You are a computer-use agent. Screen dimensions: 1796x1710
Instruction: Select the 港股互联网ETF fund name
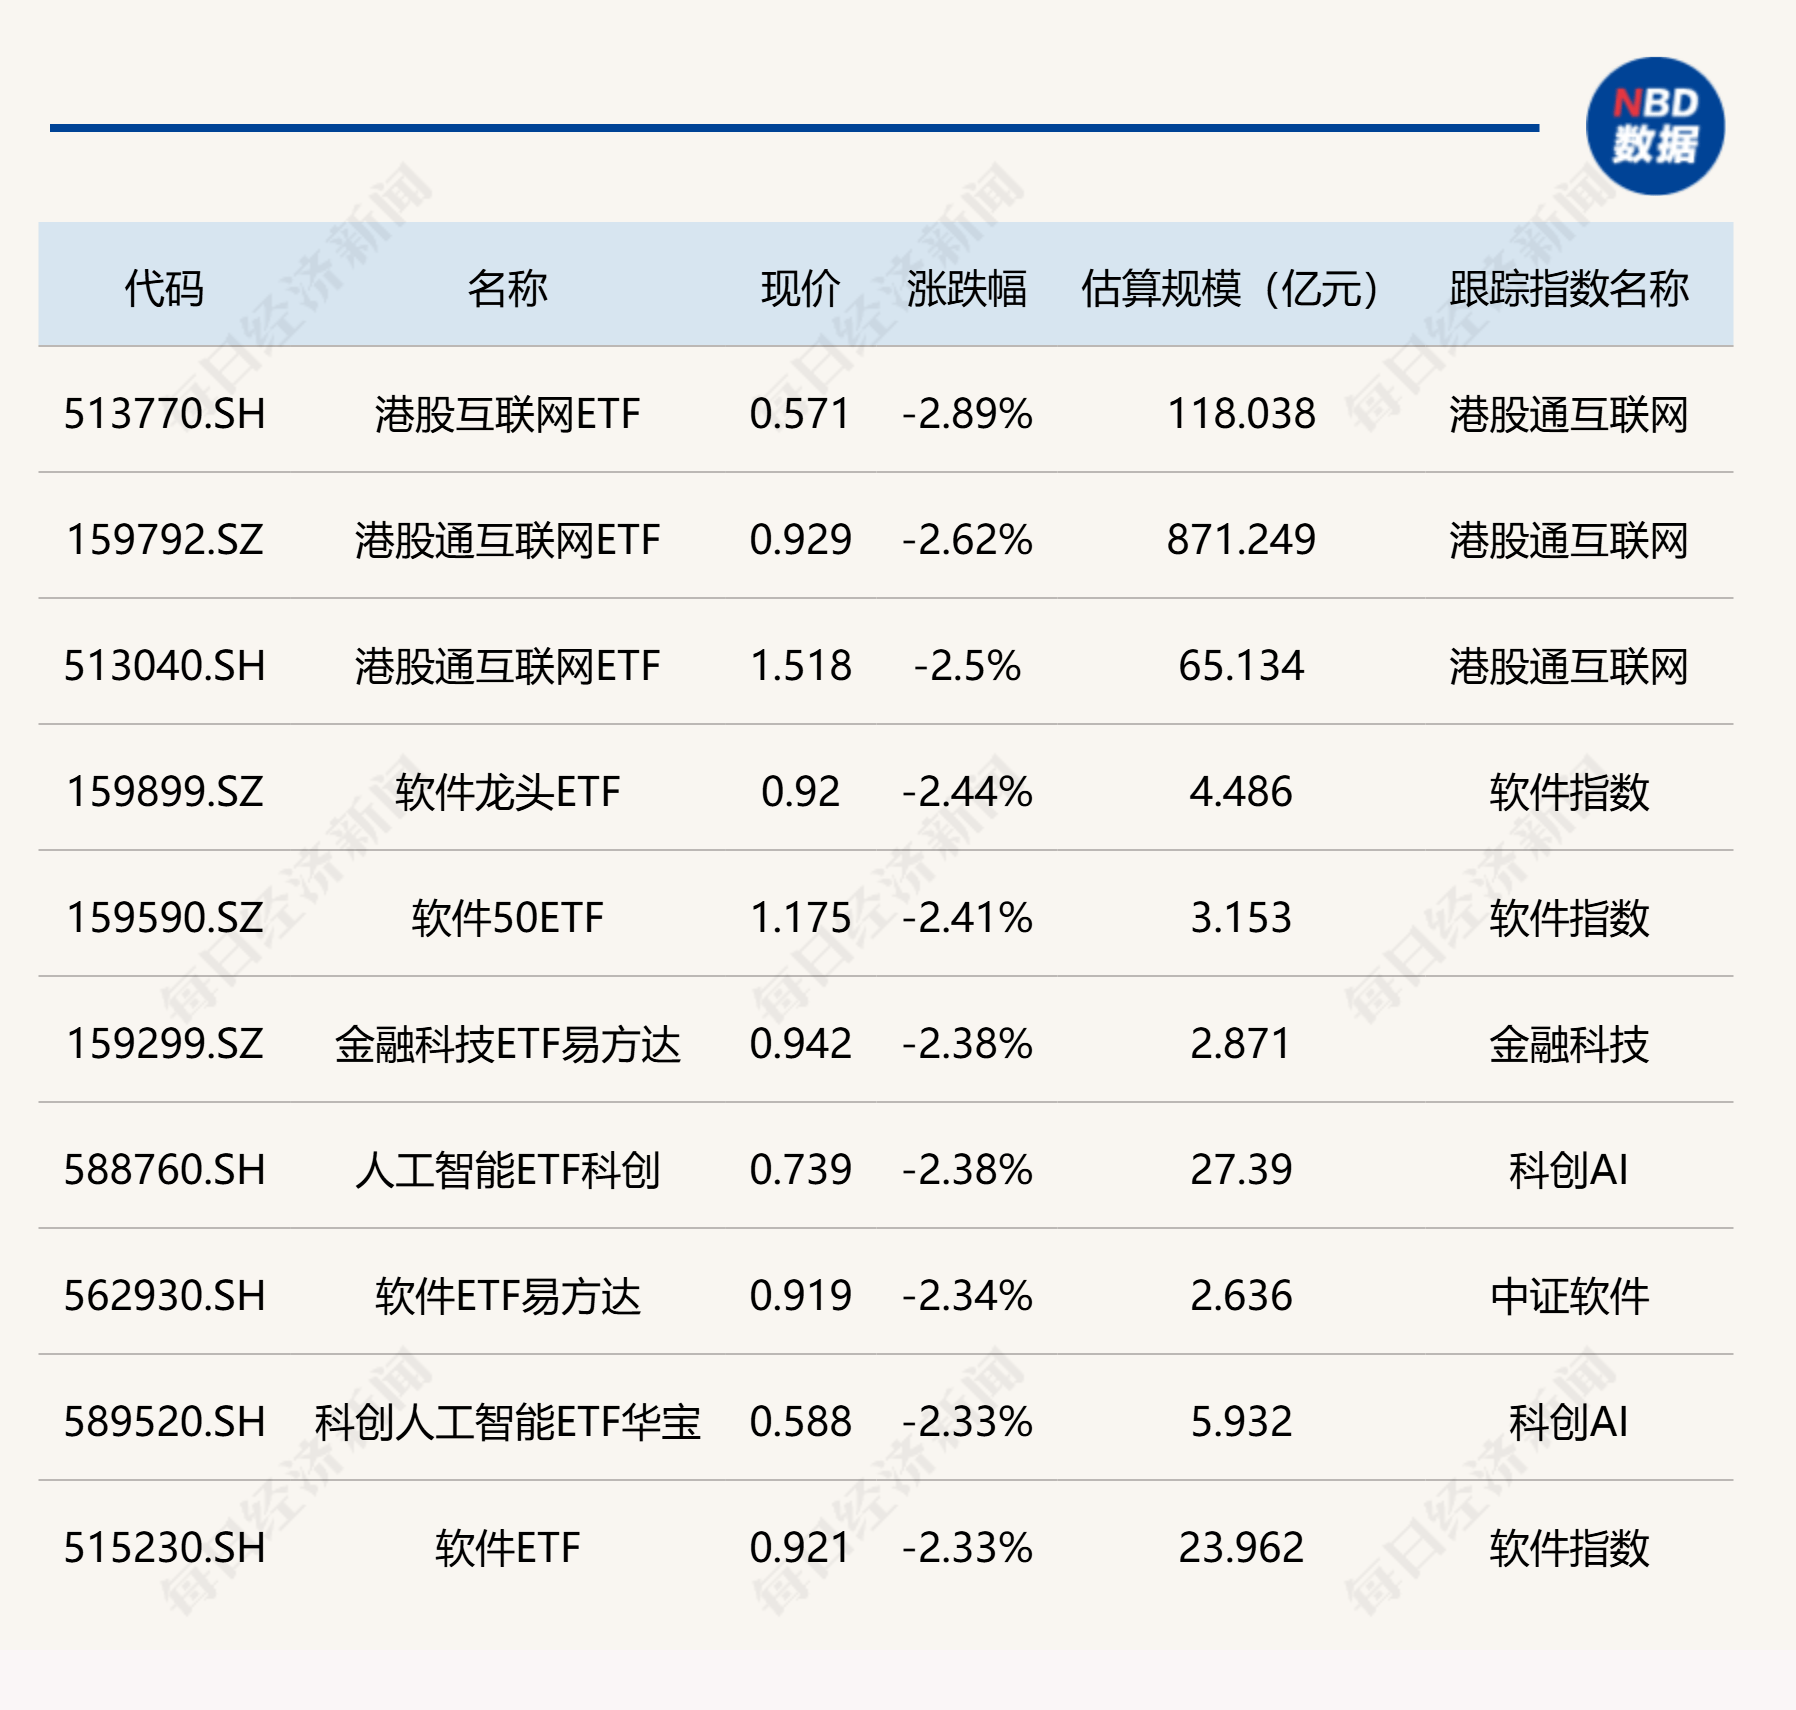507,414
